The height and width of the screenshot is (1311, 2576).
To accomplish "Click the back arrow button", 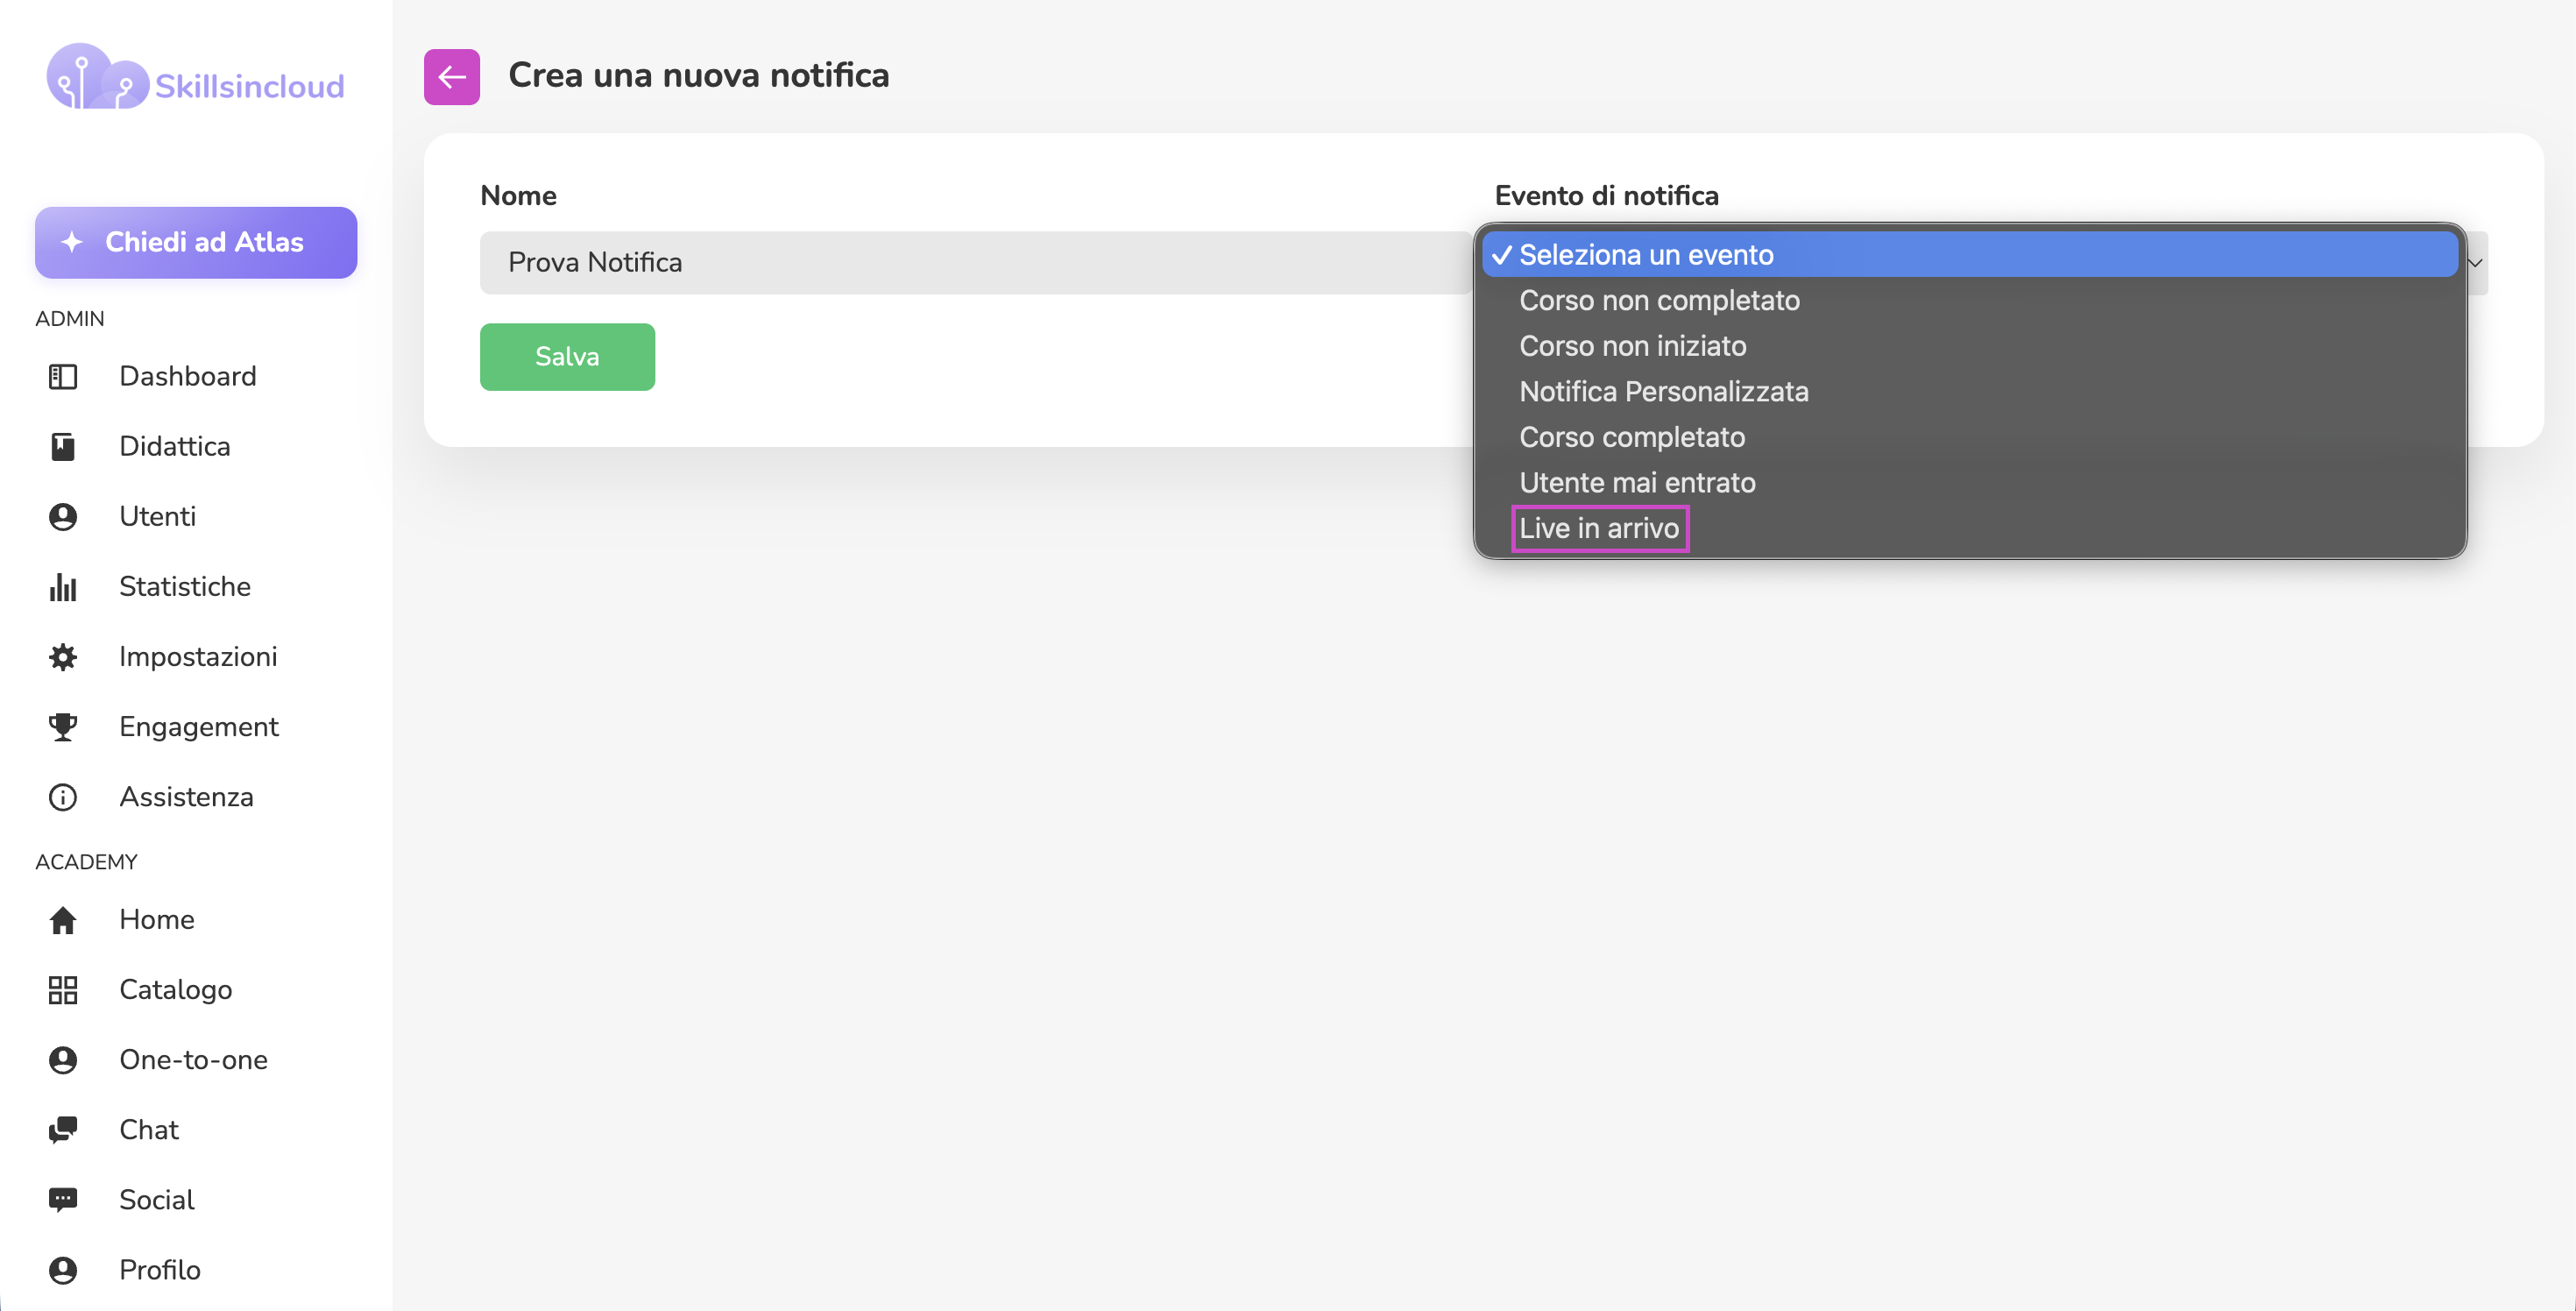I will coord(451,76).
